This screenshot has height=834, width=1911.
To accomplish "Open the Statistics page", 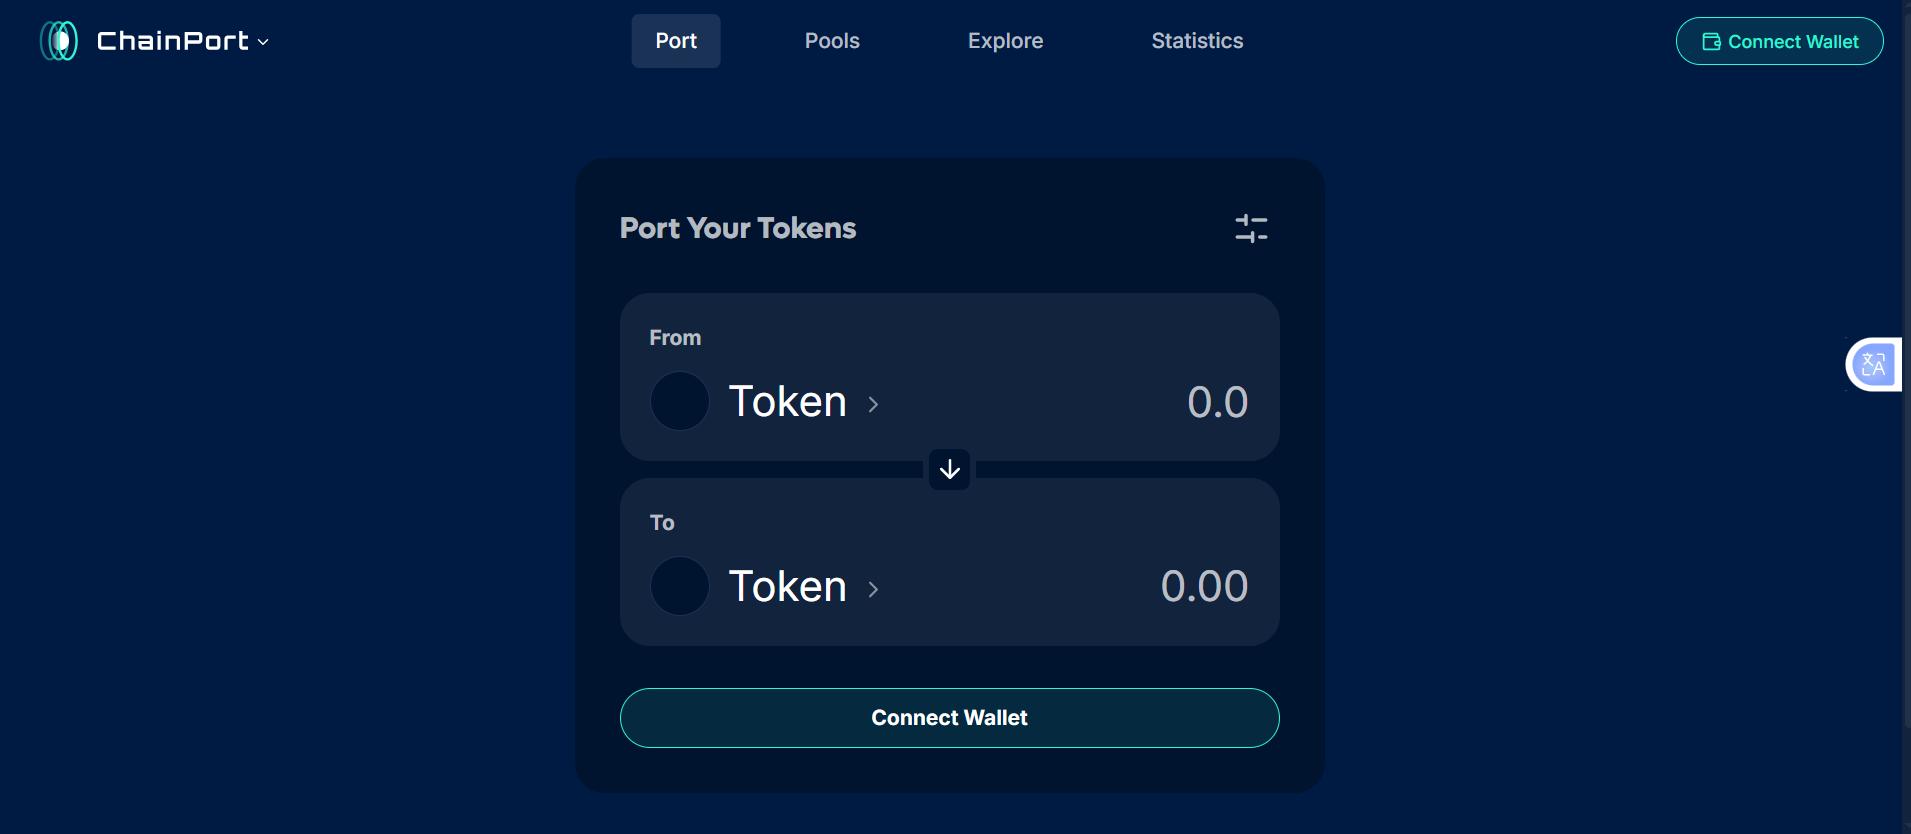I will tap(1197, 40).
